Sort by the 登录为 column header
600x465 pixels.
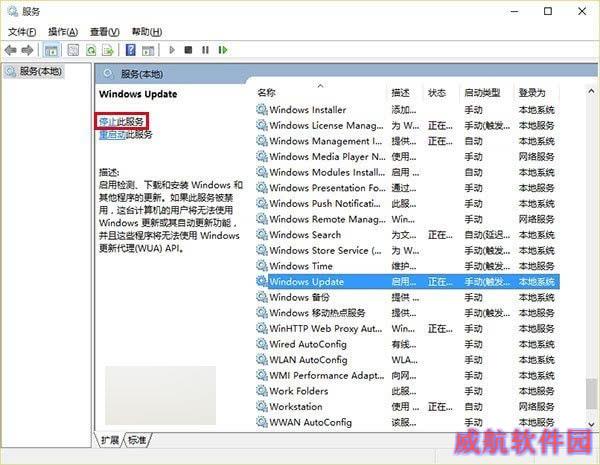click(x=532, y=93)
